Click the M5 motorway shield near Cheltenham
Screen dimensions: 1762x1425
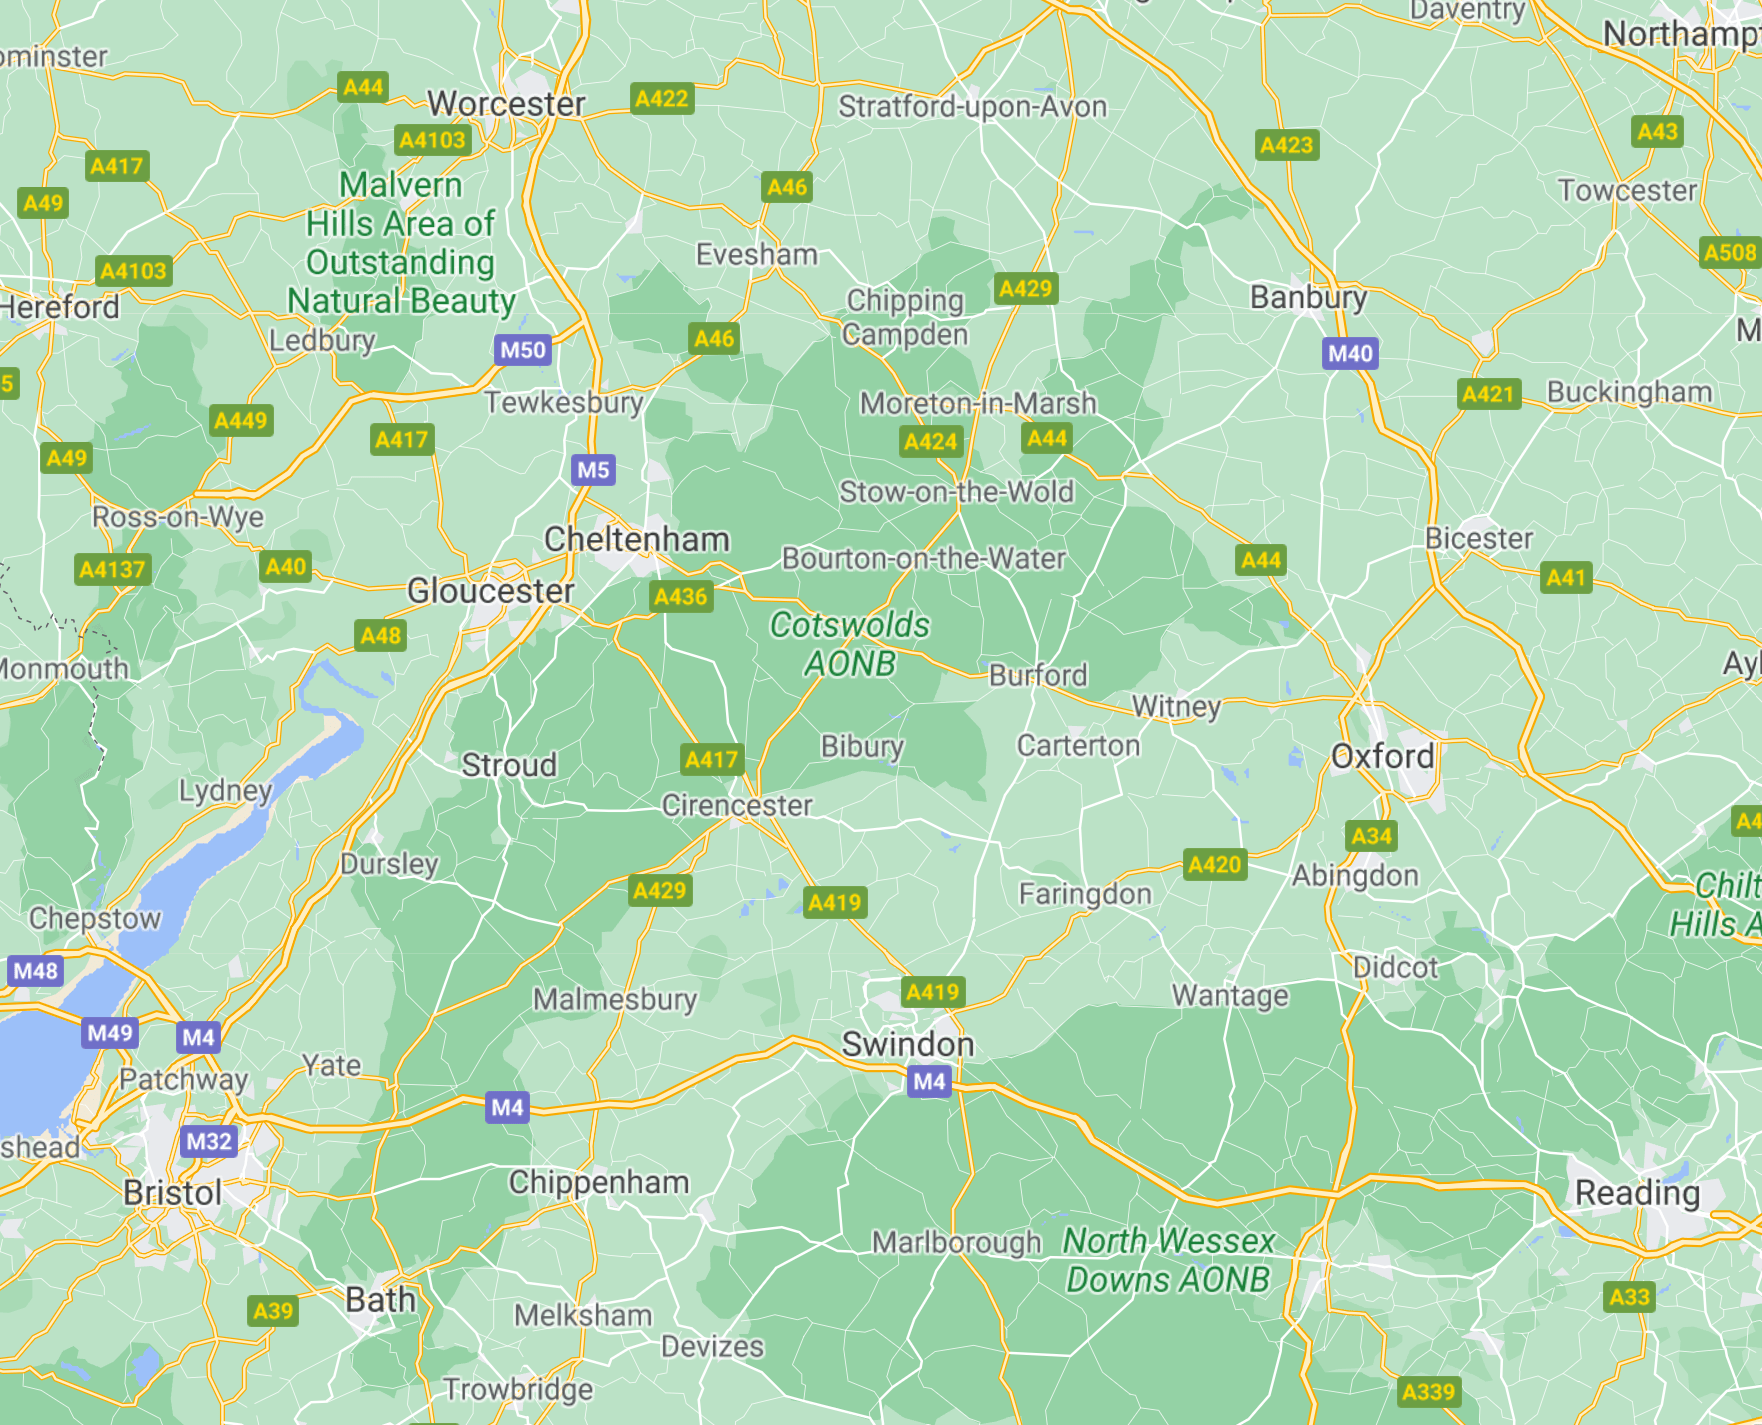tap(593, 470)
